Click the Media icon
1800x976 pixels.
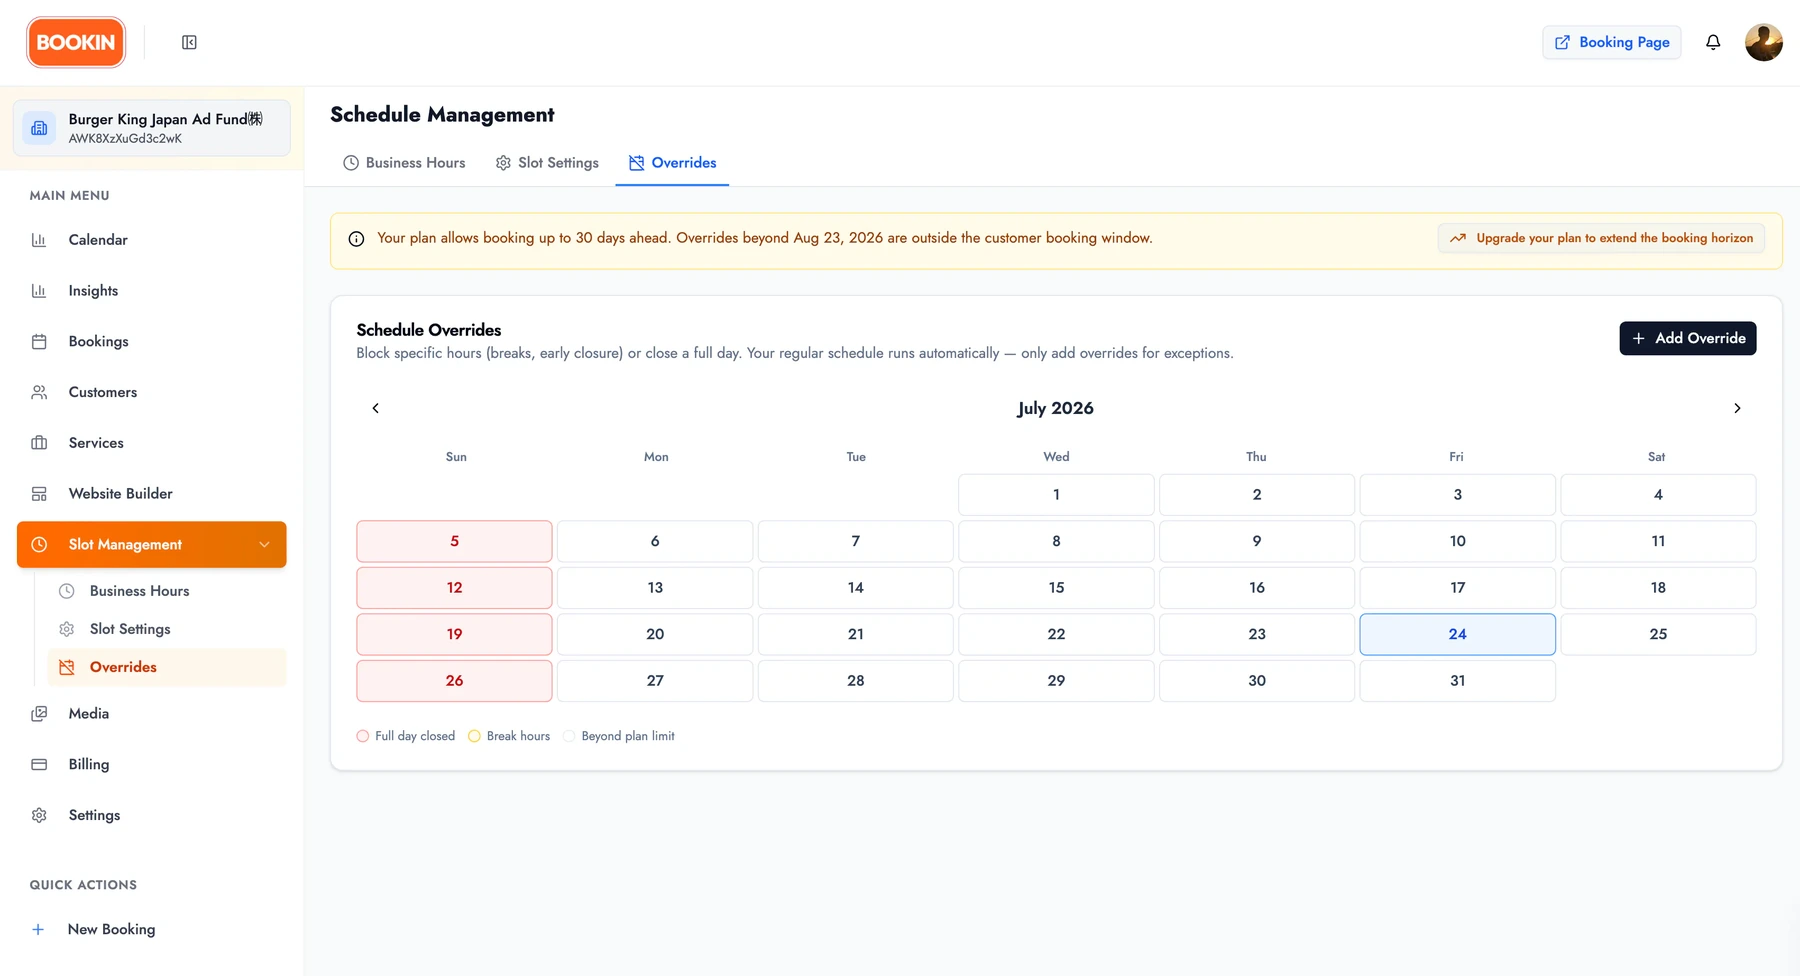pos(39,714)
